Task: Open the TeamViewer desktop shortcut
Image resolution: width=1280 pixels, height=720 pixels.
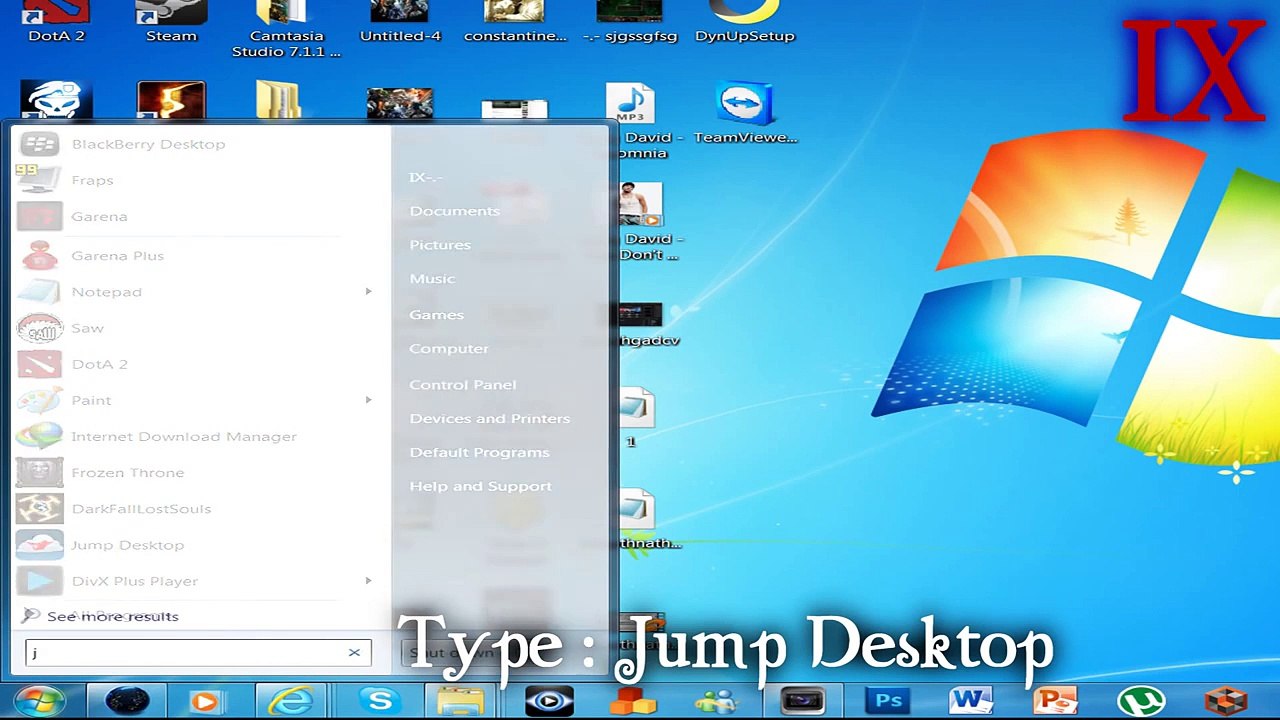Action: click(x=744, y=114)
